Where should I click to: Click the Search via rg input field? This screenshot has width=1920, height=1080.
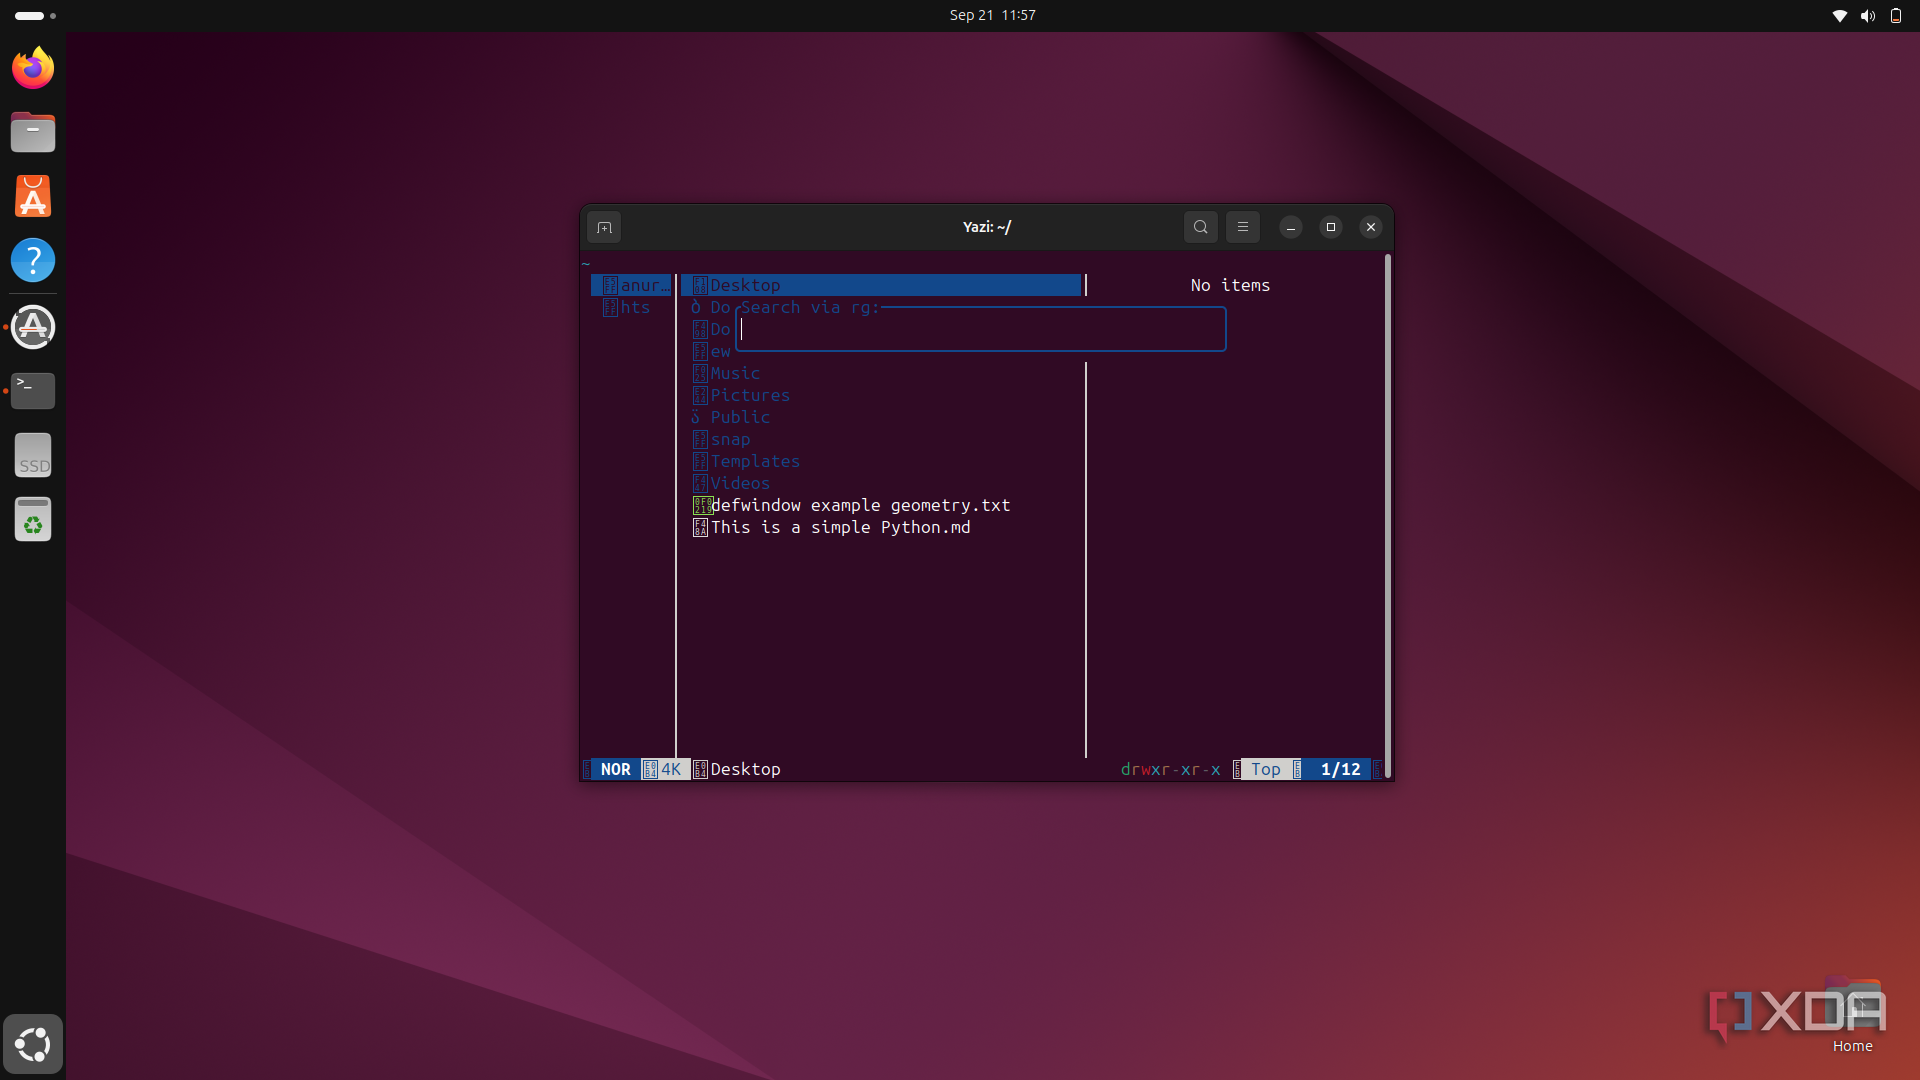(x=981, y=330)
